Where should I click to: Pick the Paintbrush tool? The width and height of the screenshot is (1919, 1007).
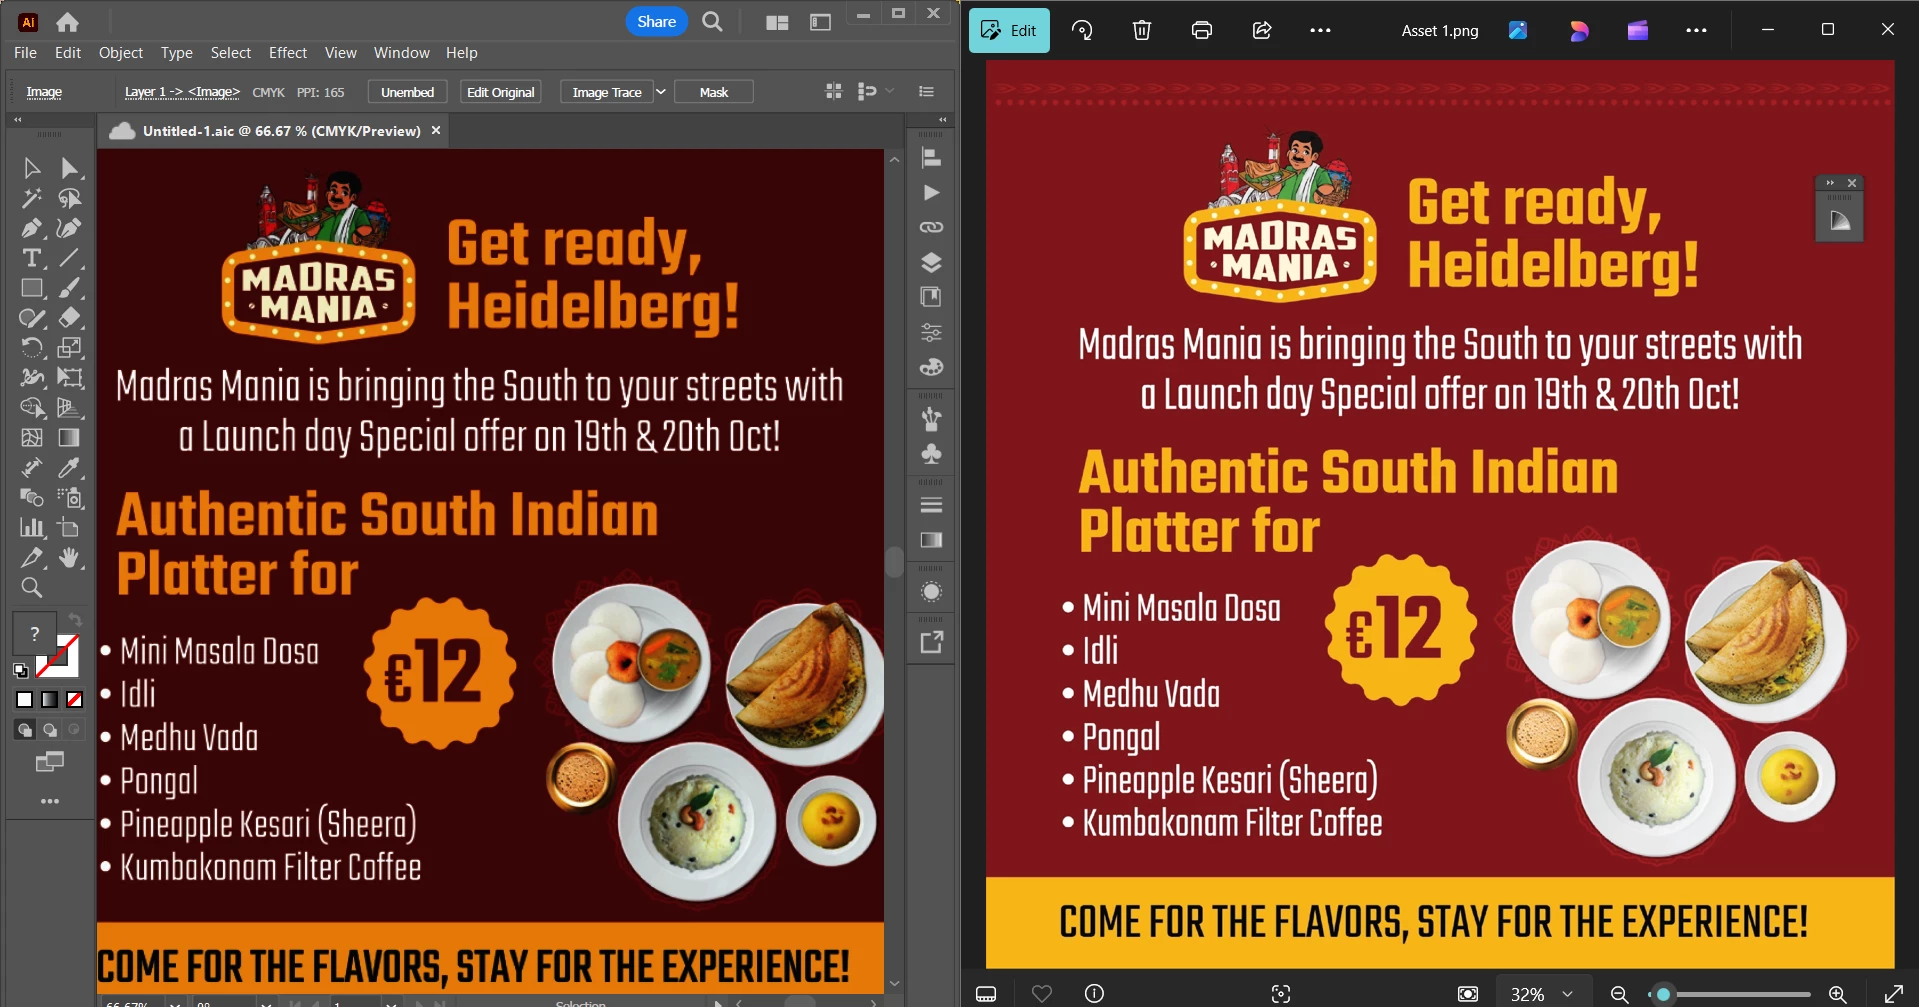click(69, 288)
